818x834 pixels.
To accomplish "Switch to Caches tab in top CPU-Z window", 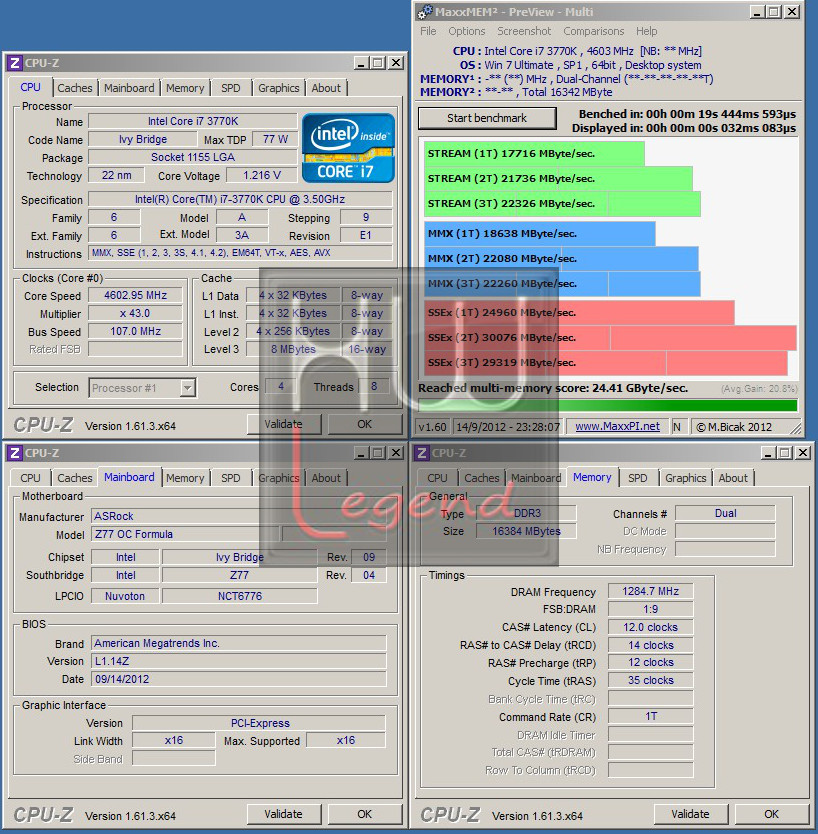I will [75, 88].
